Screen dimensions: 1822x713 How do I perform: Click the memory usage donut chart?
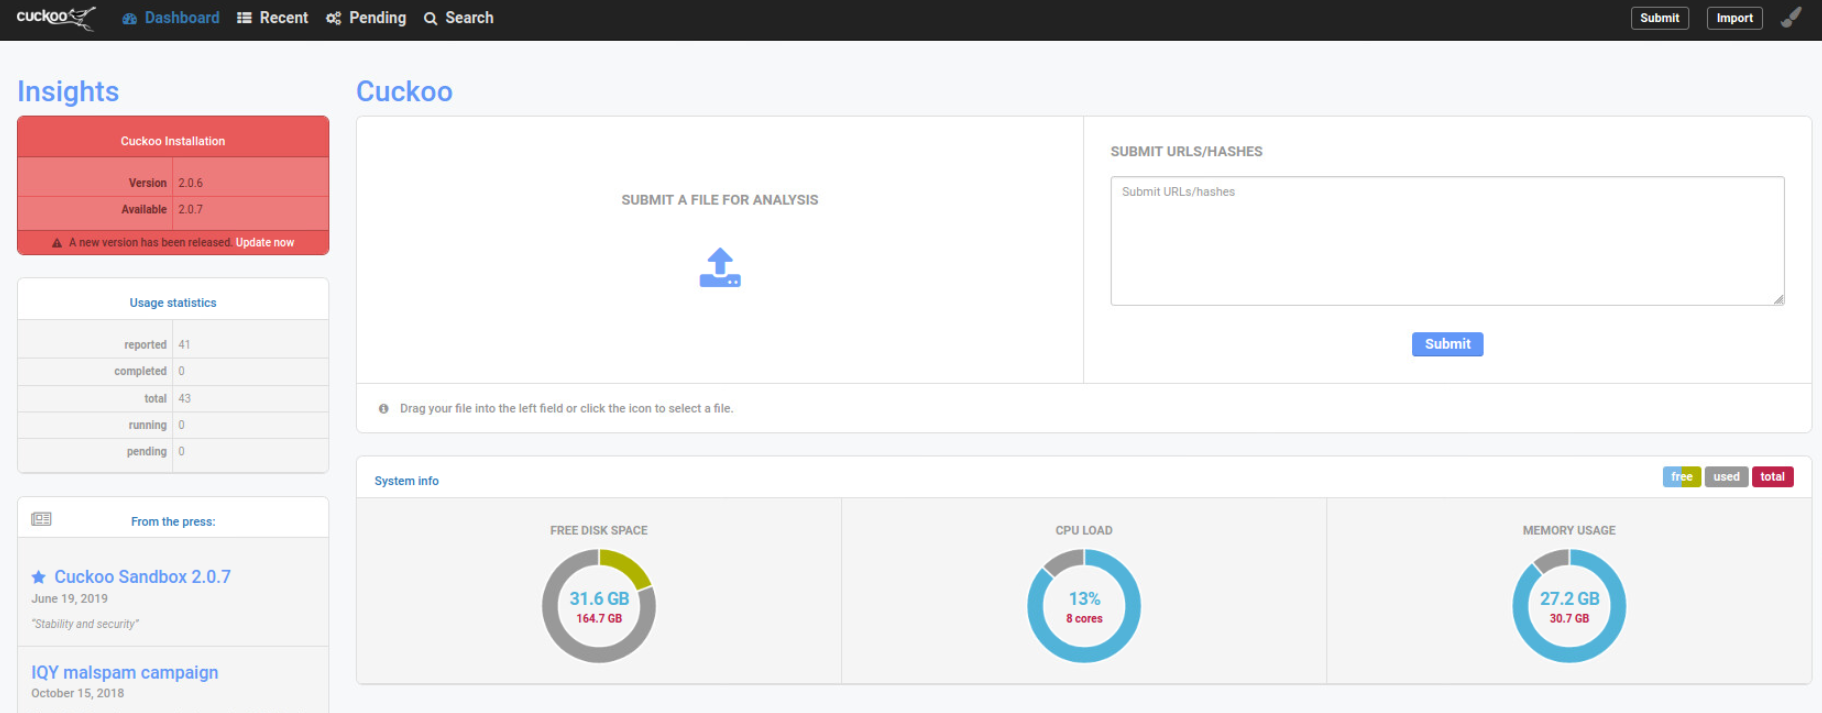(x=1569, y=606)
